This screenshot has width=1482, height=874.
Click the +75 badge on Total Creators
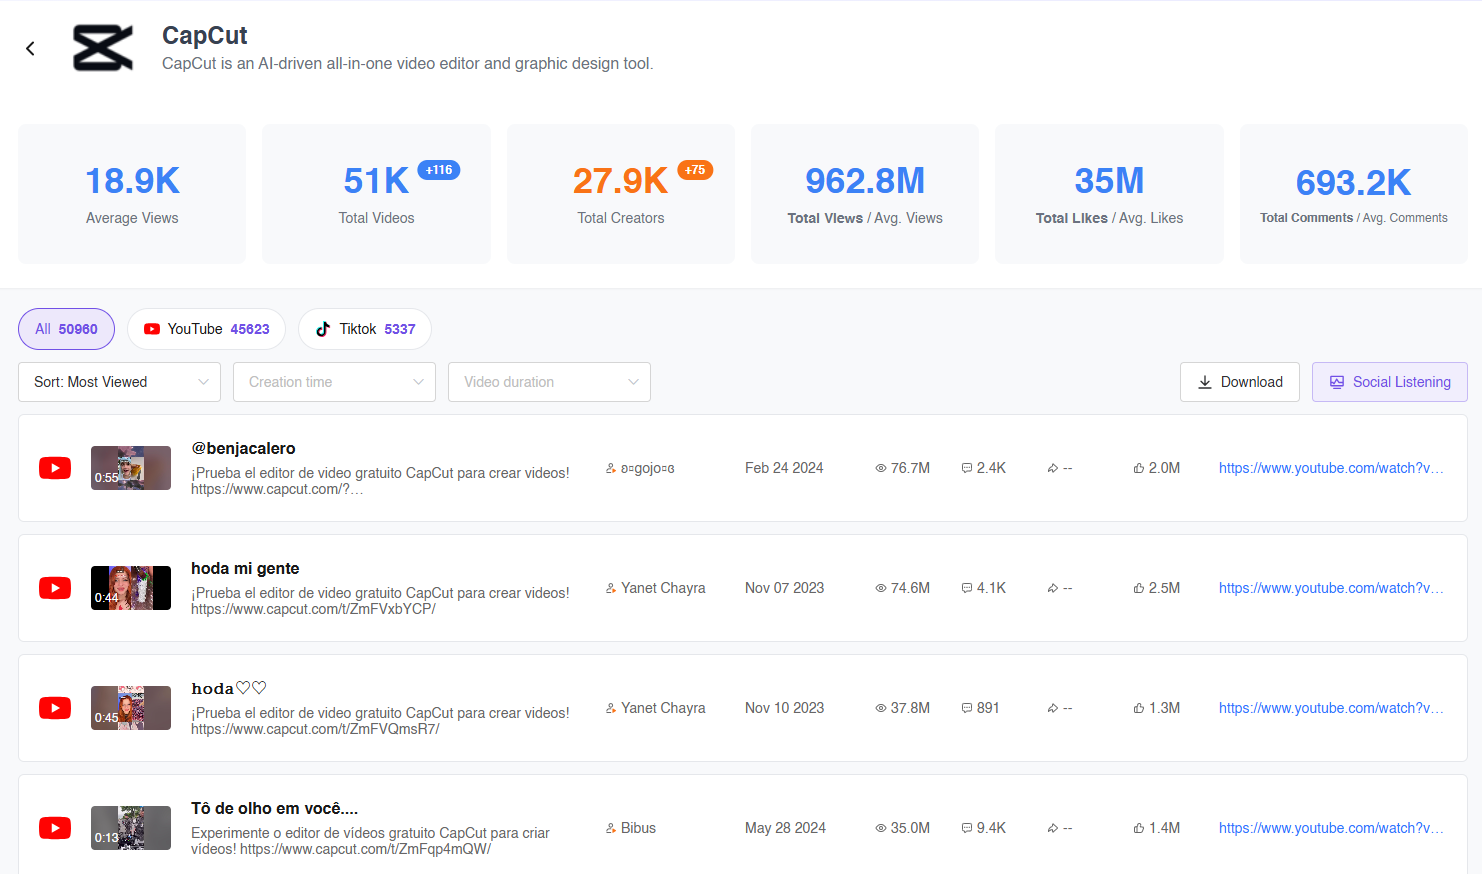(x=695, y=170)
